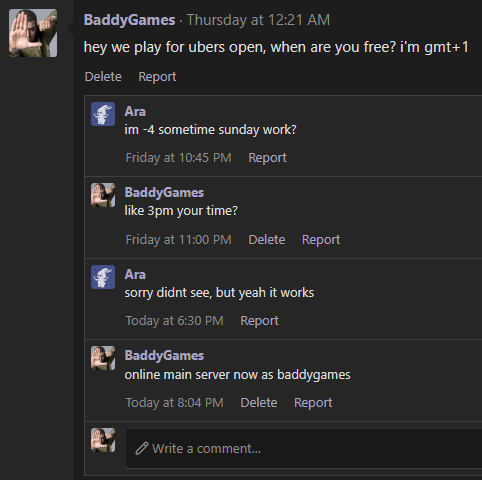Click Ara's avatar on 'sorry didnt see' comment

point(103,277)
